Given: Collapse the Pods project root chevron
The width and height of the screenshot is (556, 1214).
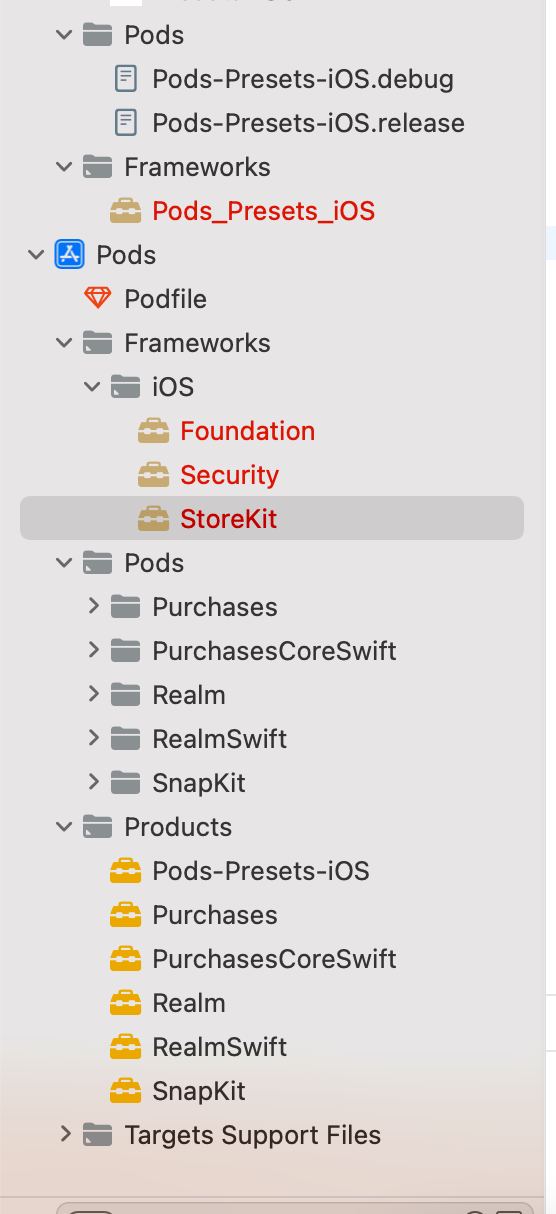Looking at the screenshot, I should pyautogui.click(x=37, y=255).
